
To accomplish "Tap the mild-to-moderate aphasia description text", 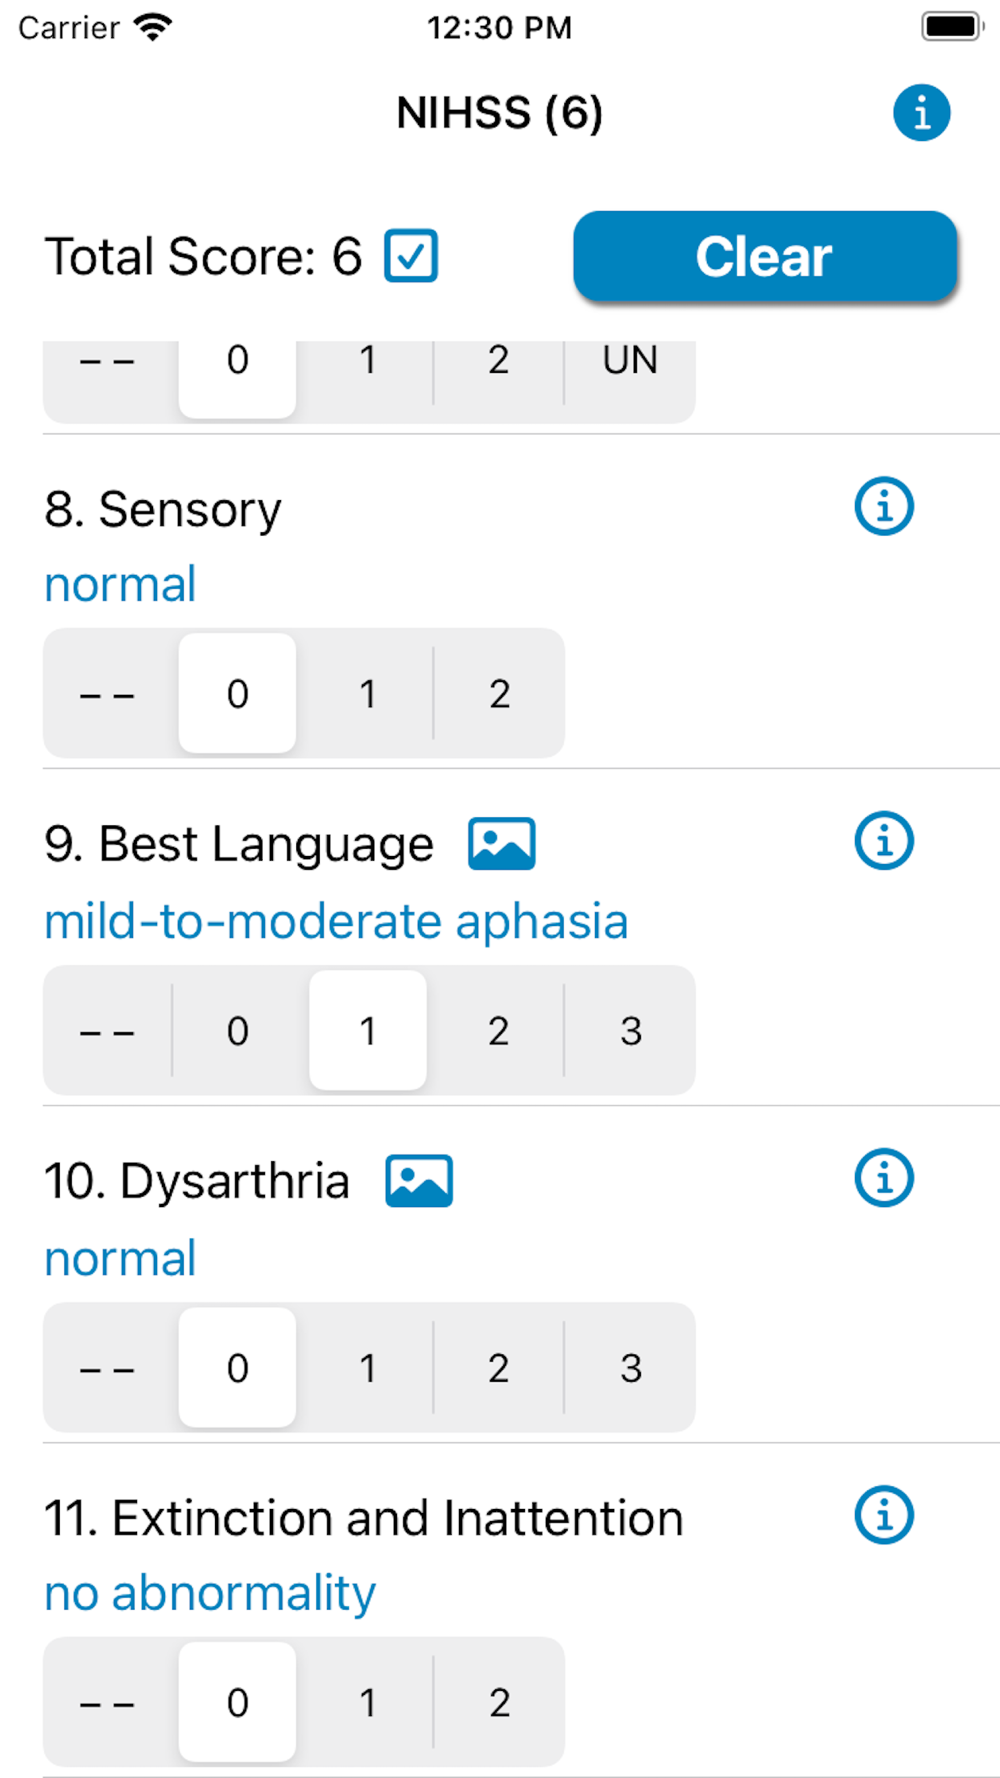I will click(x=336, y=921).
